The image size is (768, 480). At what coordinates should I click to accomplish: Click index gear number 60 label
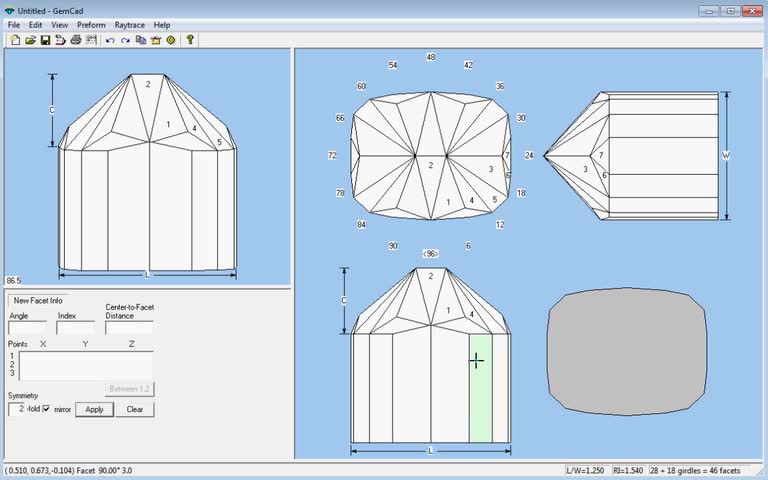tap(361, 86)
